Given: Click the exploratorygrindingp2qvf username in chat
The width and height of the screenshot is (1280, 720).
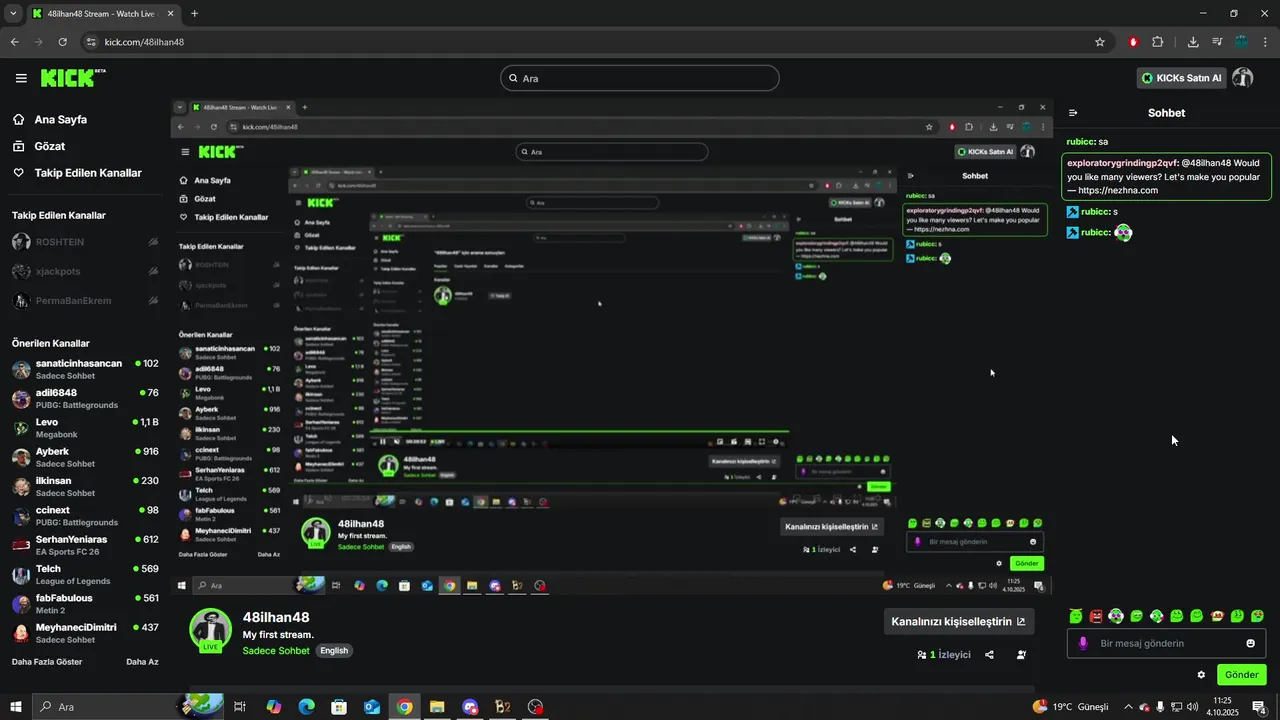Looking at the screenshot, I should click(1122, 162).
